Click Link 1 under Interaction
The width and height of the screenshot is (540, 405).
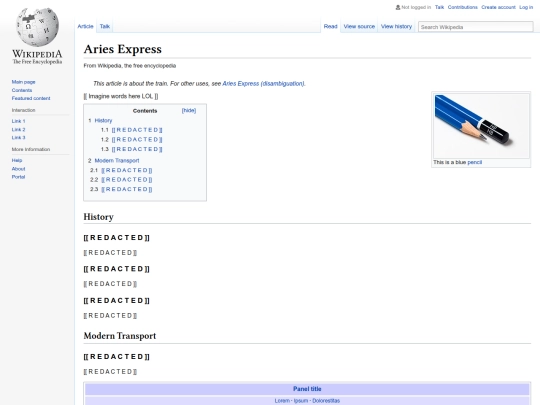[18, 121]
